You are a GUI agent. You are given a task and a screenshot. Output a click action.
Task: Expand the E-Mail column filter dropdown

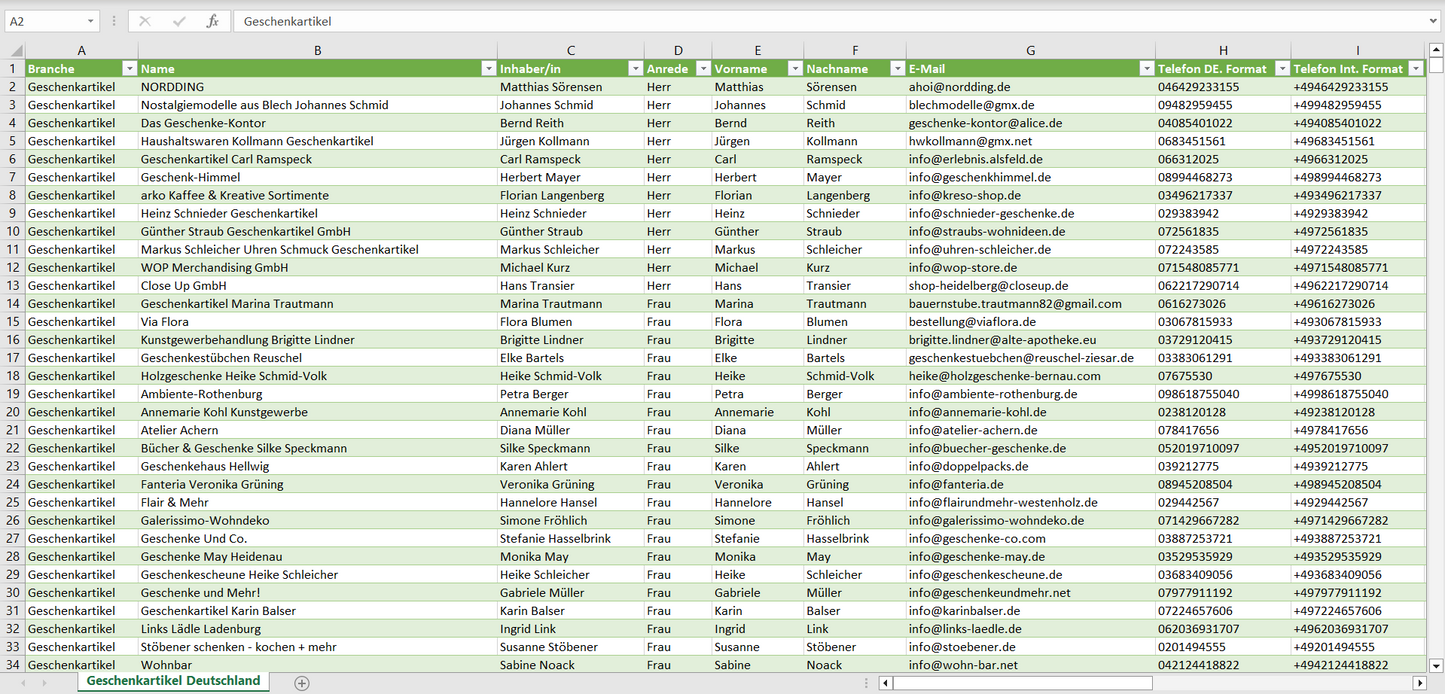coord(1145,69)
